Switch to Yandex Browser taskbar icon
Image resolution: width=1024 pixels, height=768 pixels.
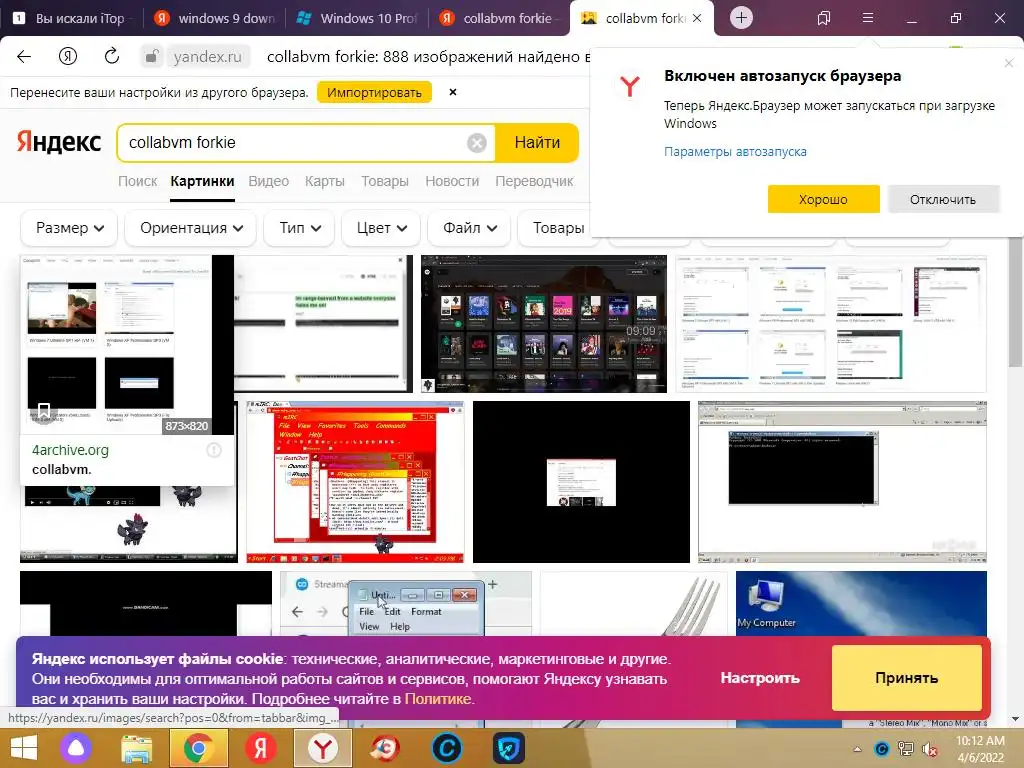[x=323, y=748]
